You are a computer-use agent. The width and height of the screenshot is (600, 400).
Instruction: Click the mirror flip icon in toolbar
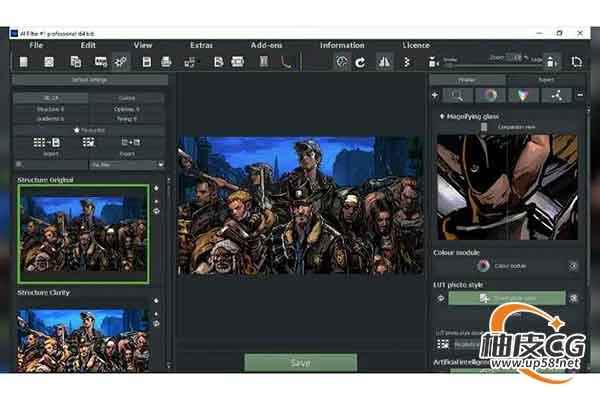tap(384, 62)
